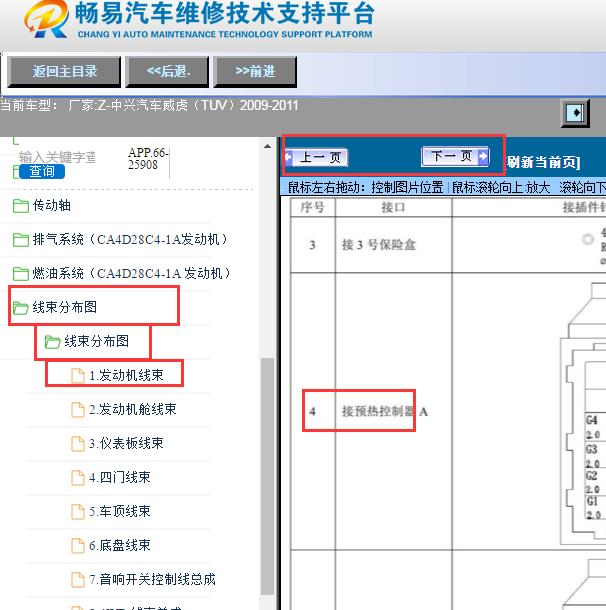This screenshot has height=610, width=606.
Task: Open the 燃油系统 folder icon
Action: pyautogui.click(x=21, y=273)
